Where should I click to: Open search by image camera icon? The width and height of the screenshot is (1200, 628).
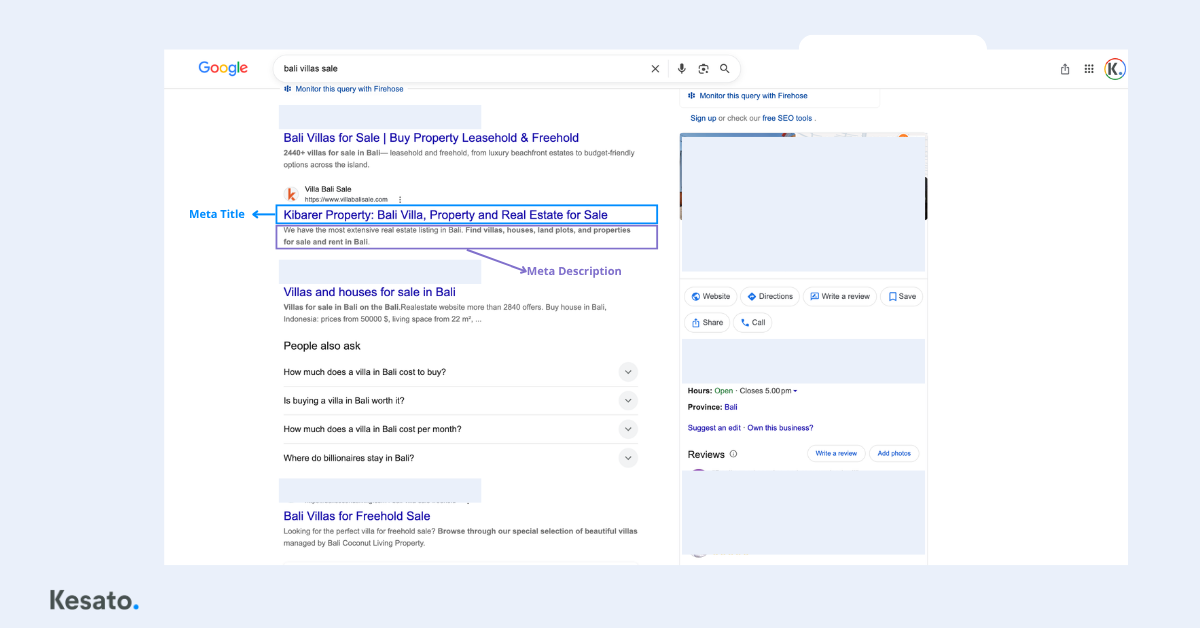click(x=703, y=69)
